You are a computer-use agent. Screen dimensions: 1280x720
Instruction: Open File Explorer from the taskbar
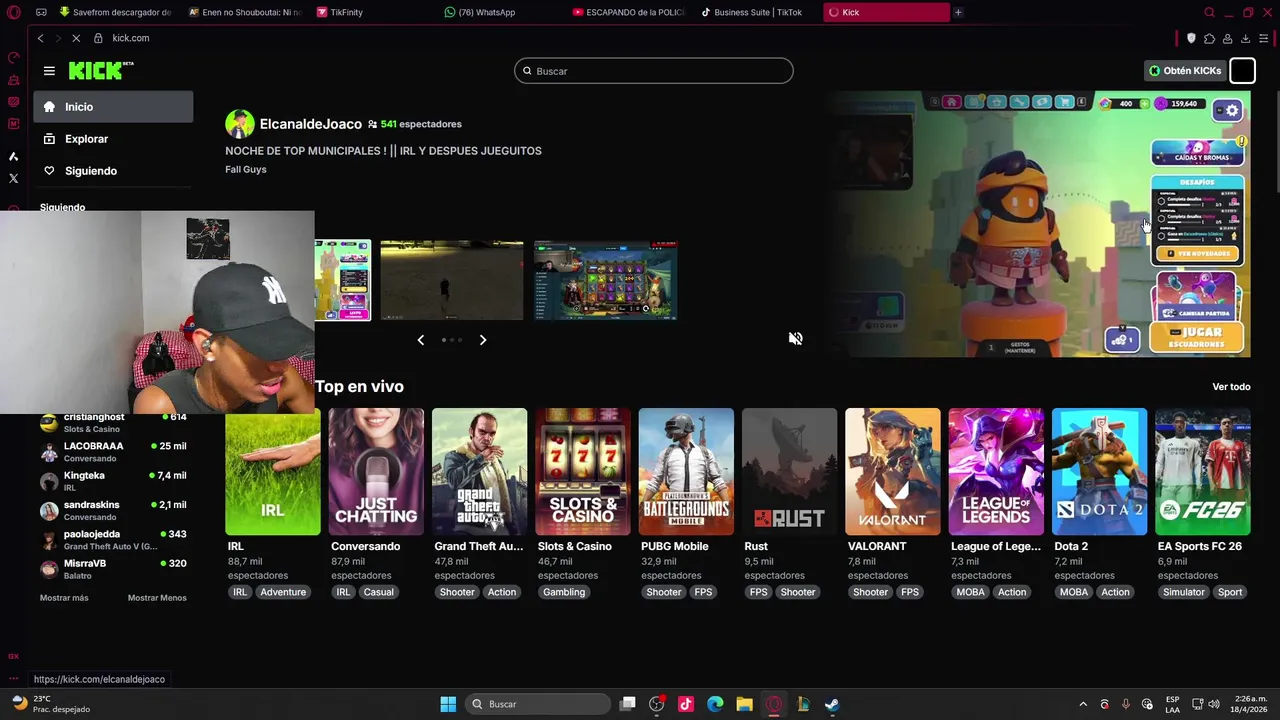744,704
